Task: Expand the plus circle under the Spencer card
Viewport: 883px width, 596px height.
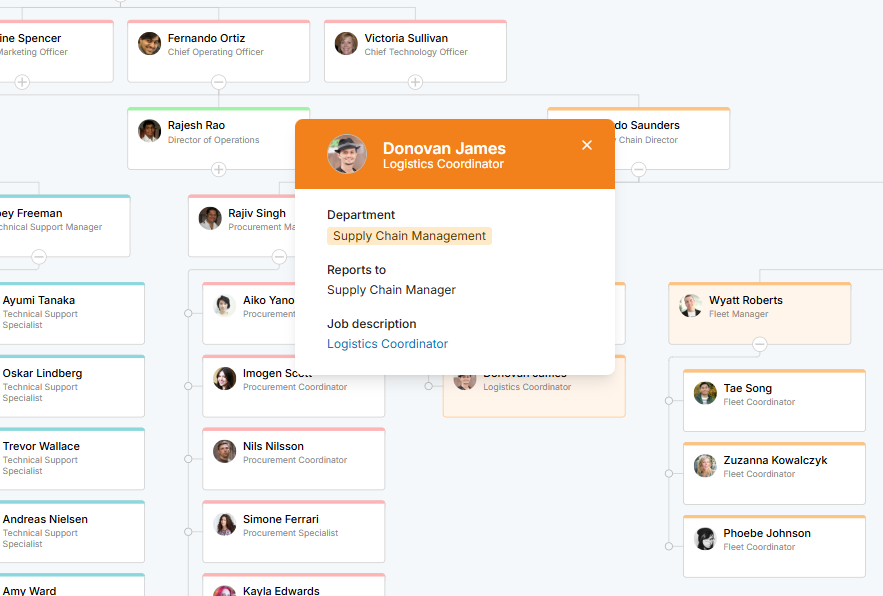Action: [21, 82]
